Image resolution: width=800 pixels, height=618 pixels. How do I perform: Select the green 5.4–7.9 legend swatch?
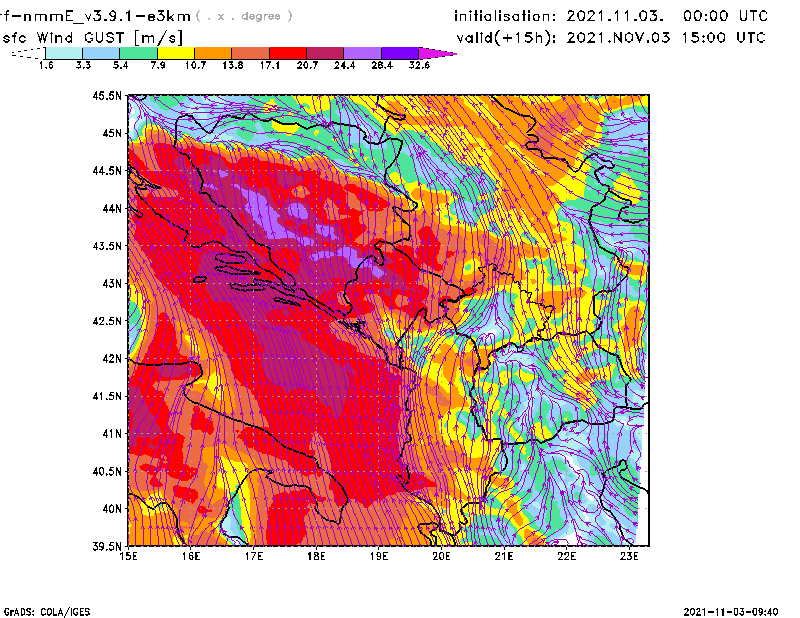pos(138,53)
